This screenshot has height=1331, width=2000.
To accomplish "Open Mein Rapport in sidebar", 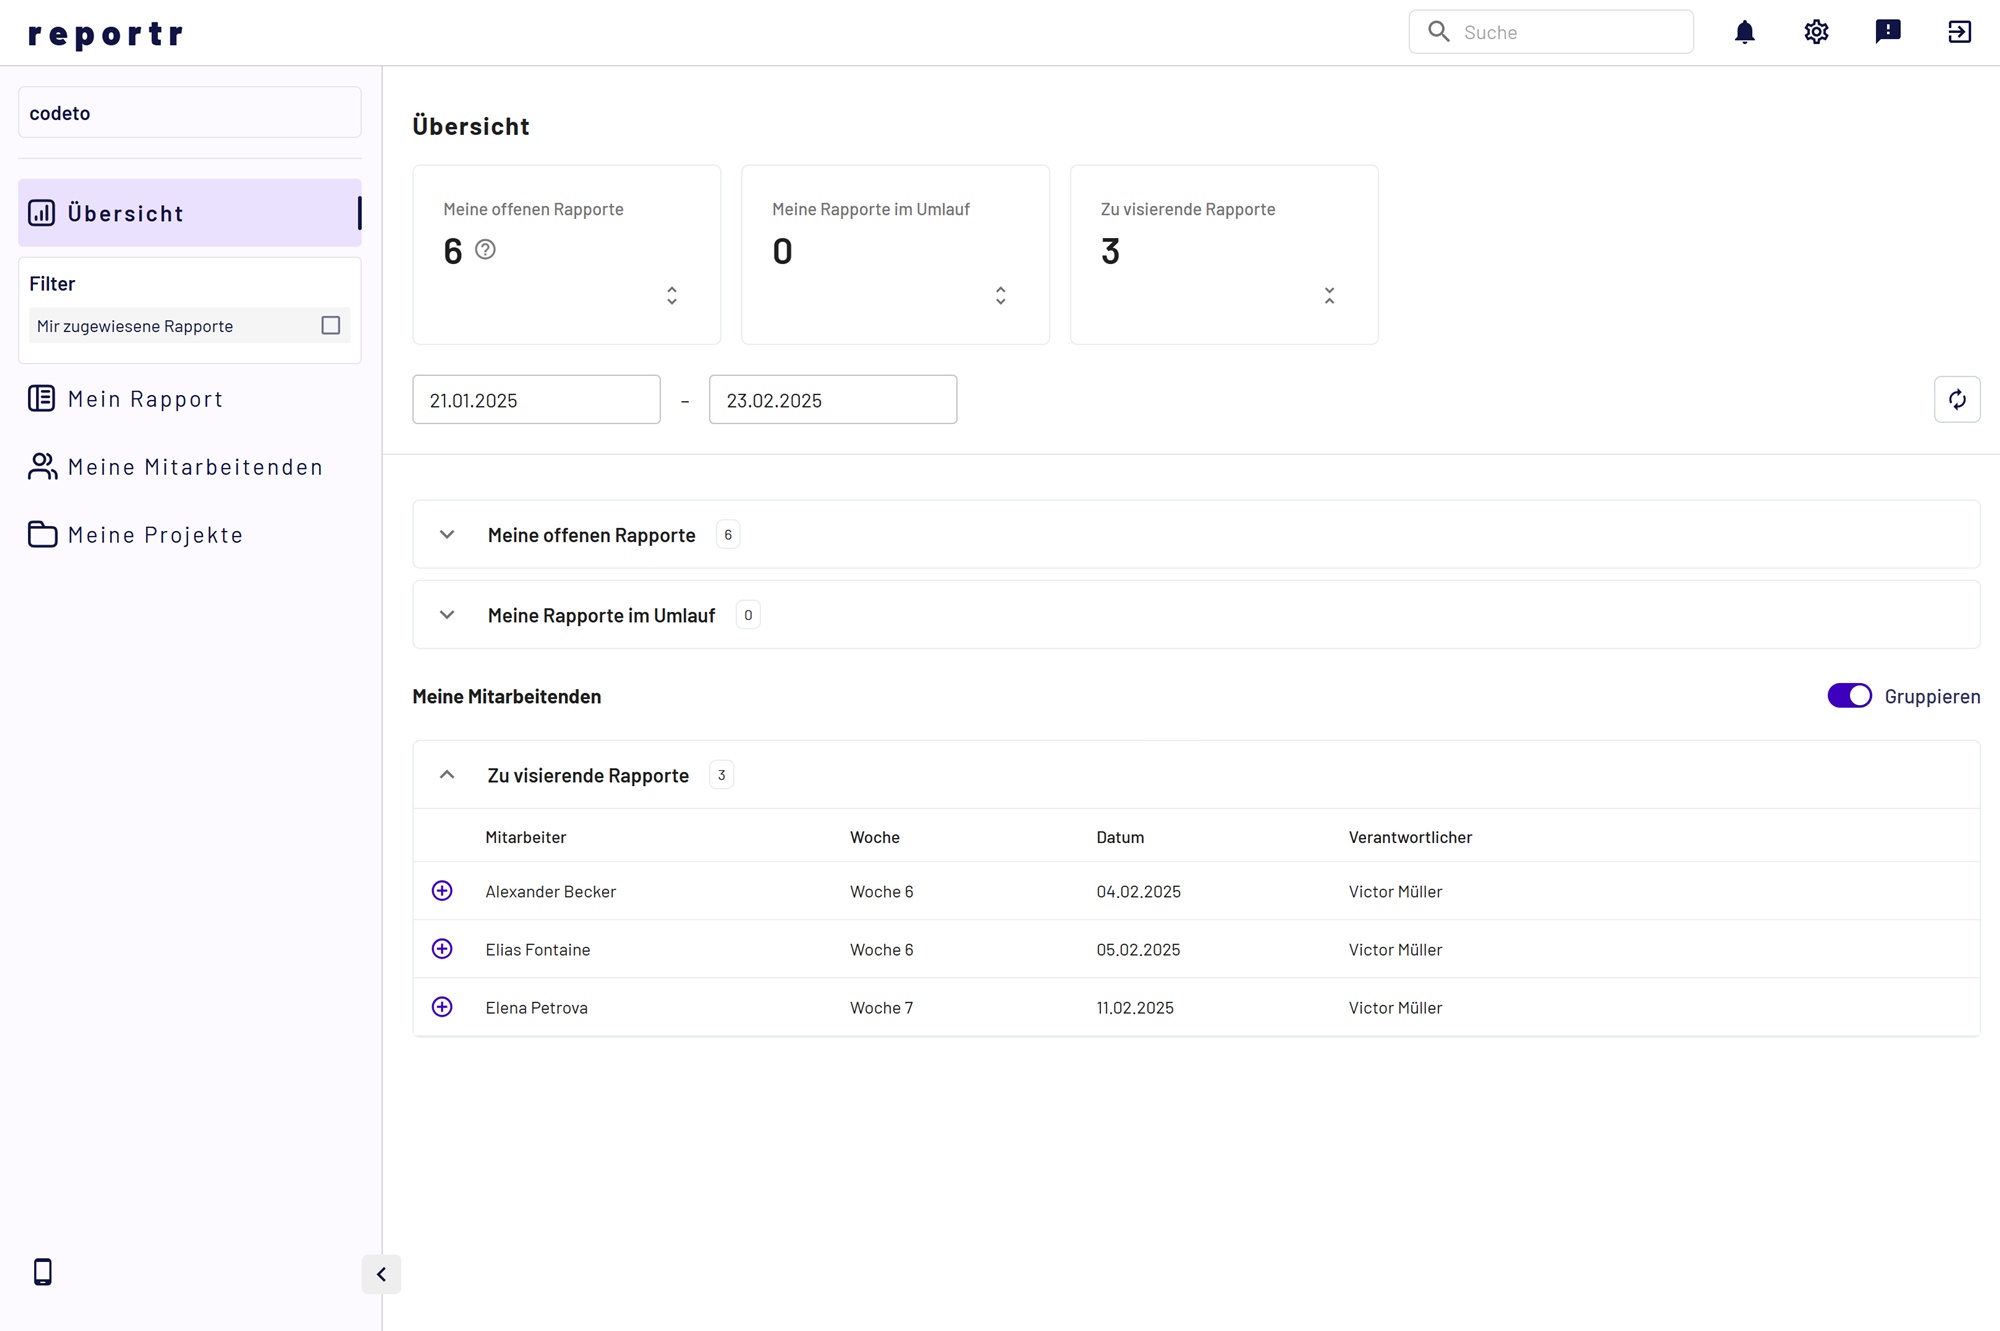I will [x=190, y=398].
